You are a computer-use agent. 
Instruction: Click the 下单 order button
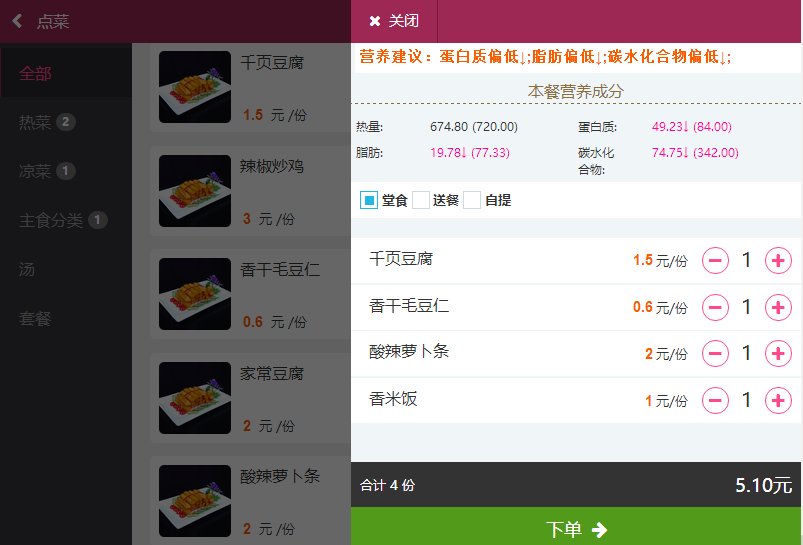[x=576, y=529]
